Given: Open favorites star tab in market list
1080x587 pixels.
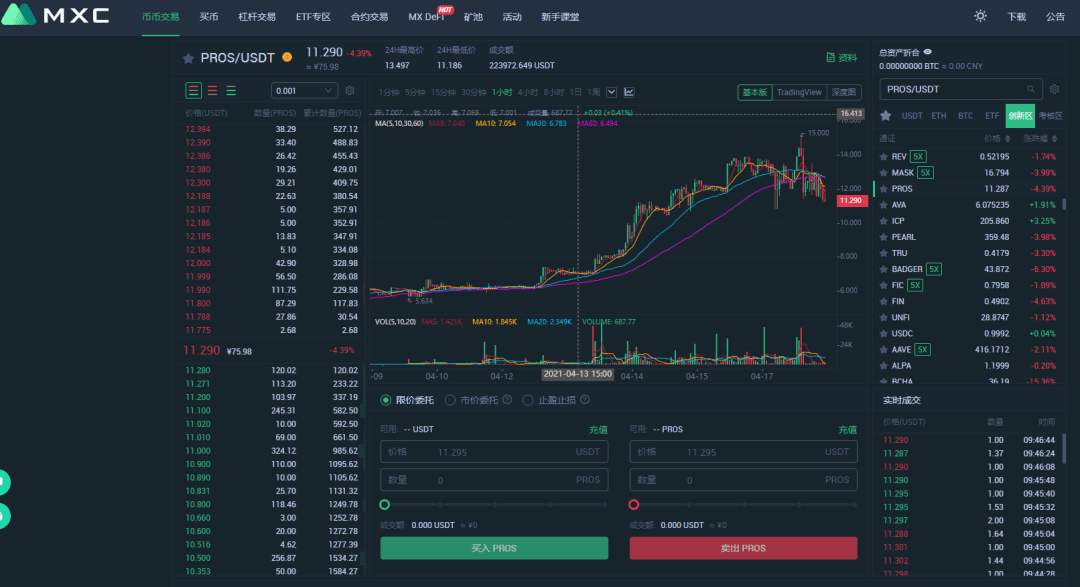Looking at the screenshot, I should [x=886, y=116].
